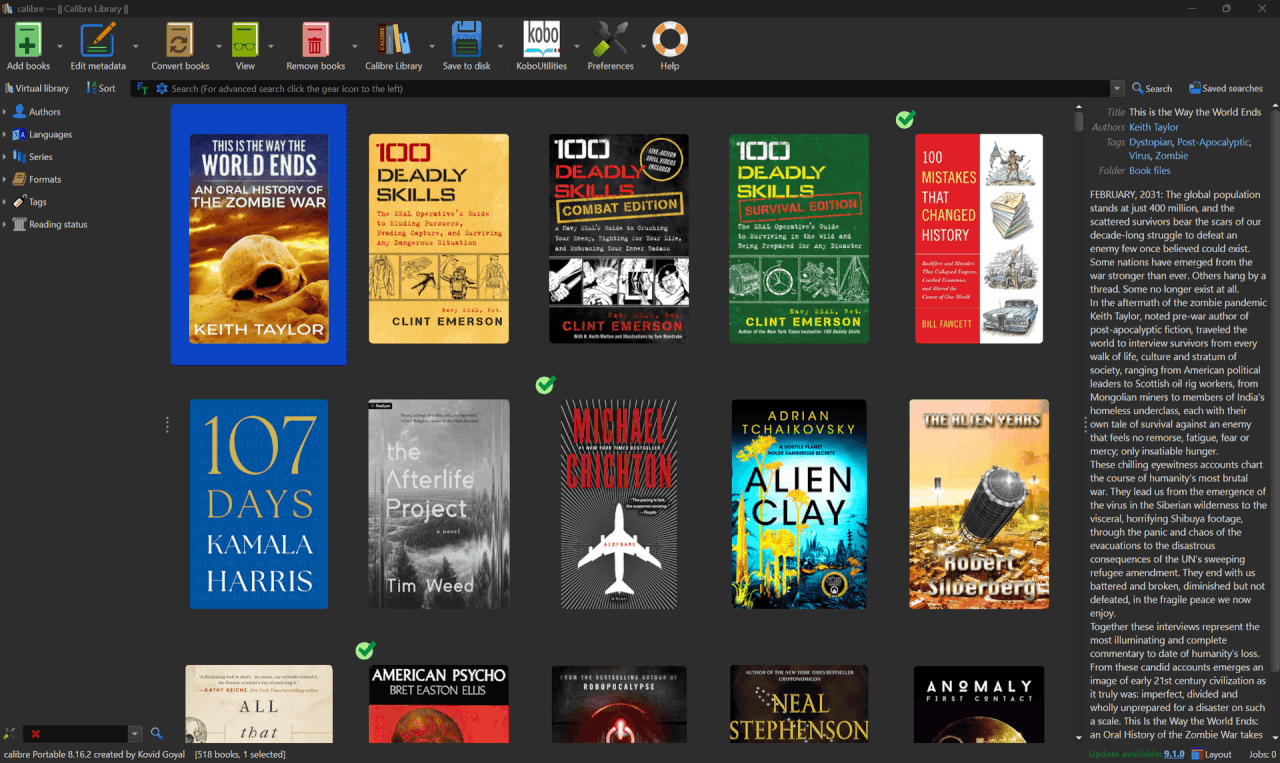This screenshot has width=1280, height=763.
Task: Open the Save to disk dropdown arrow
Action: click(501, 46)
